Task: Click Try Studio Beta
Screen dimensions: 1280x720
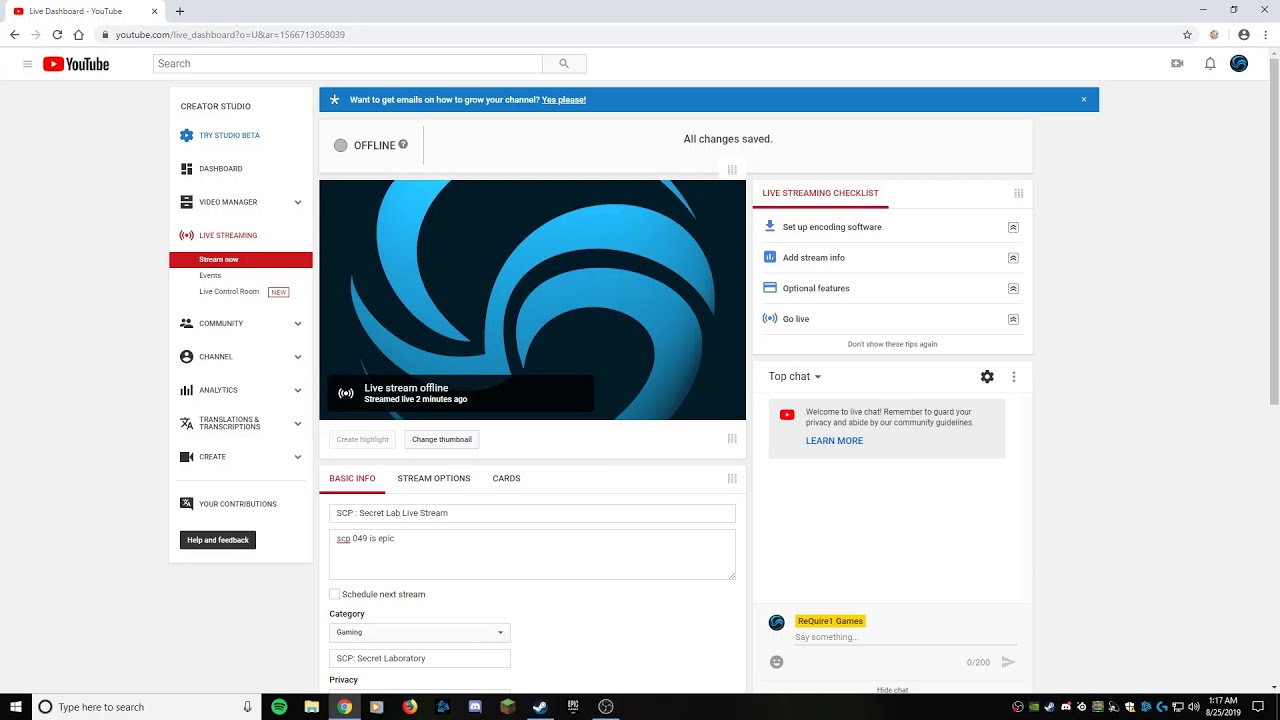Action: pyautogui.click(x=229, y=136)
